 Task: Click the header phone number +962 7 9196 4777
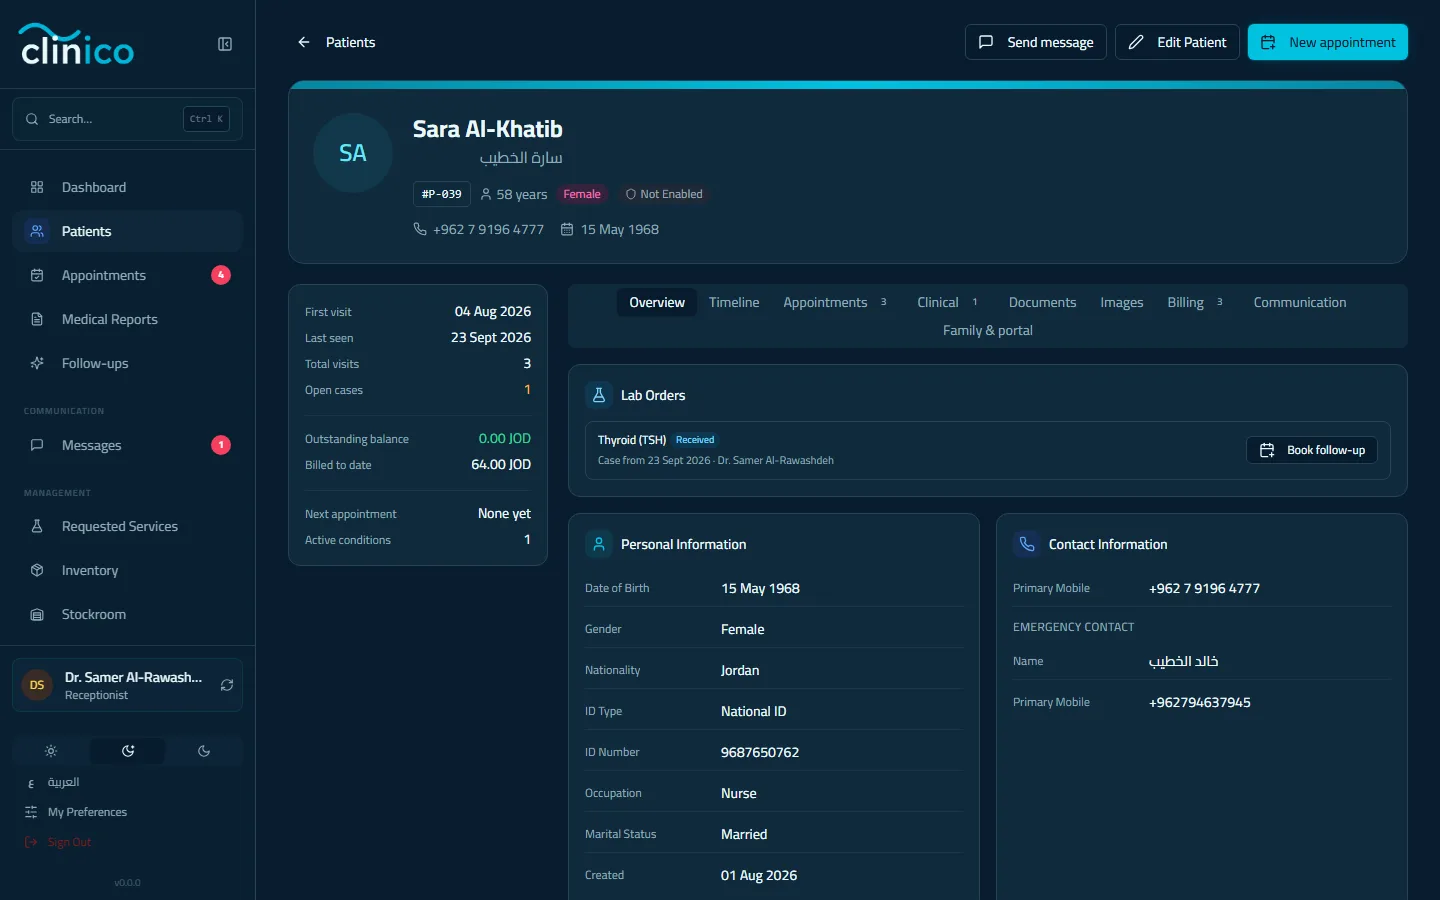click(x=488, y=229)
